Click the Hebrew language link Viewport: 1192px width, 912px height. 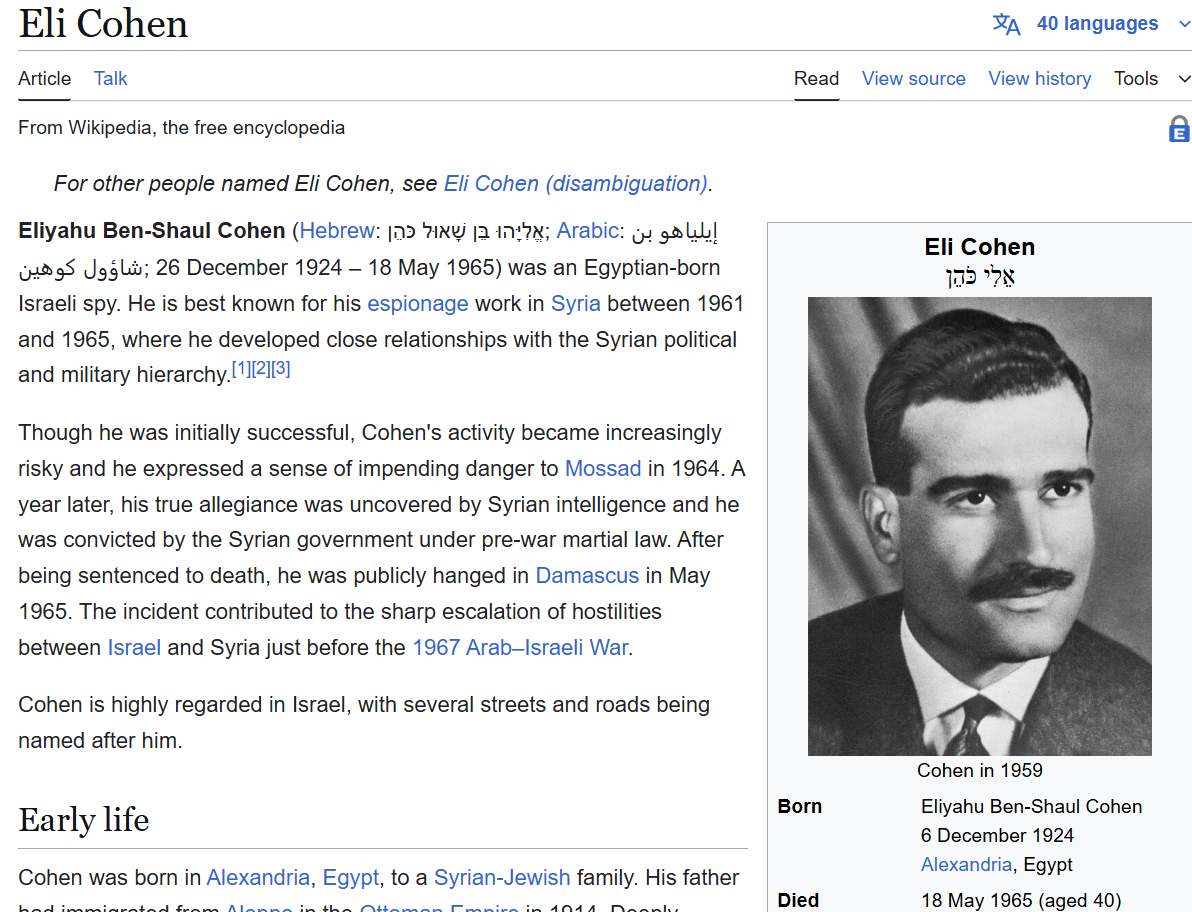click(337, 230)
